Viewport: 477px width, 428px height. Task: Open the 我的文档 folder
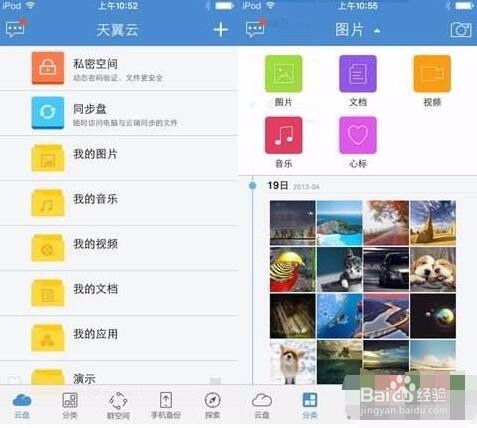tap(119, 293)
